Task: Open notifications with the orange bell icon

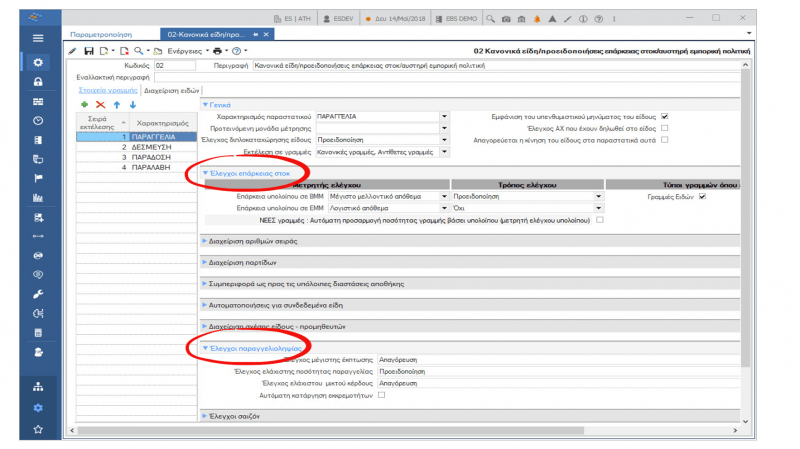Action: point(537,19)
